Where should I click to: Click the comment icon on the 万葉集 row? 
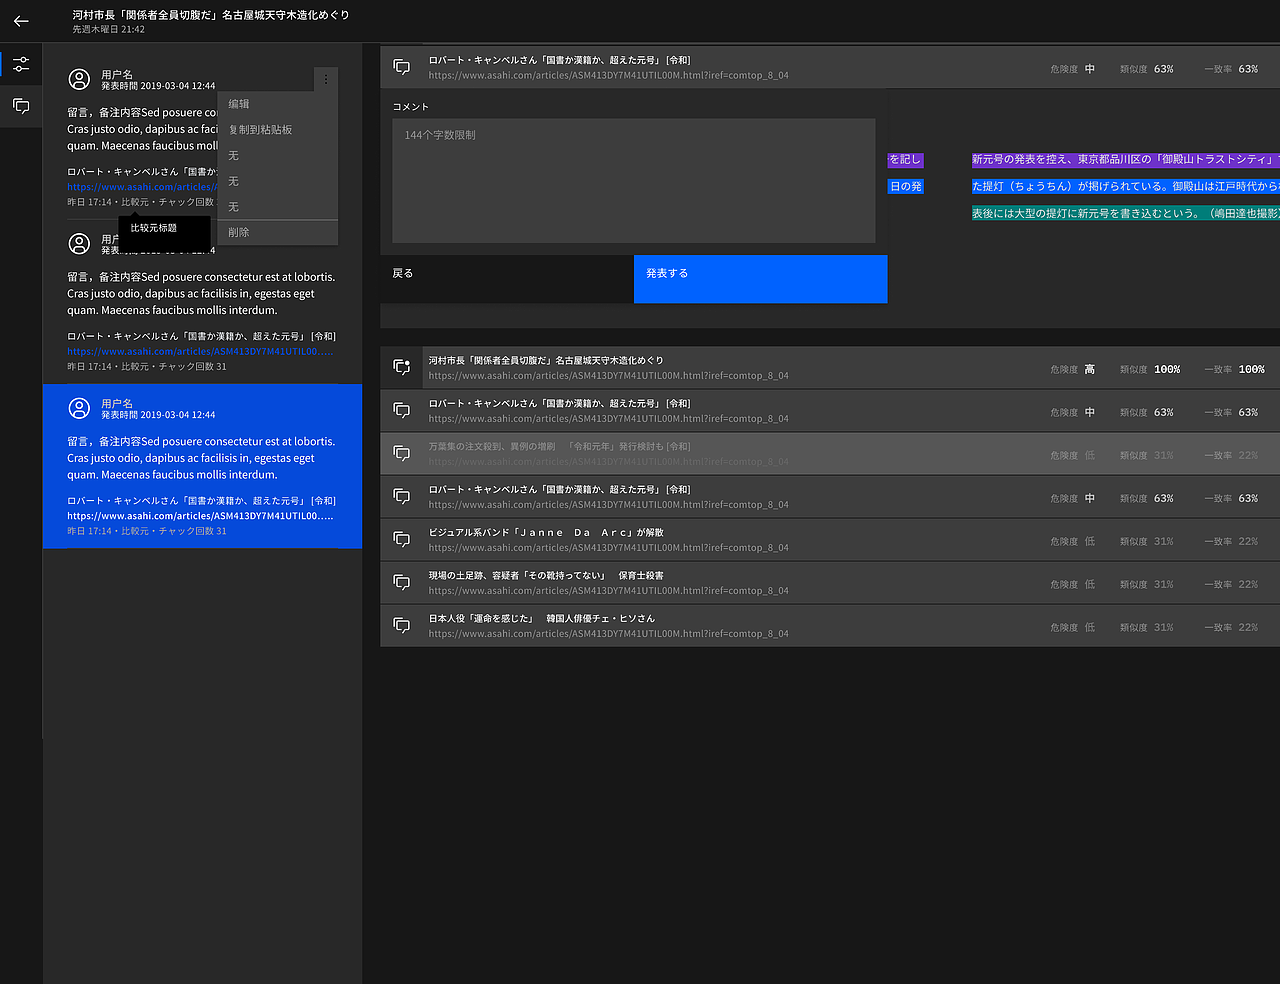[402, 454]
